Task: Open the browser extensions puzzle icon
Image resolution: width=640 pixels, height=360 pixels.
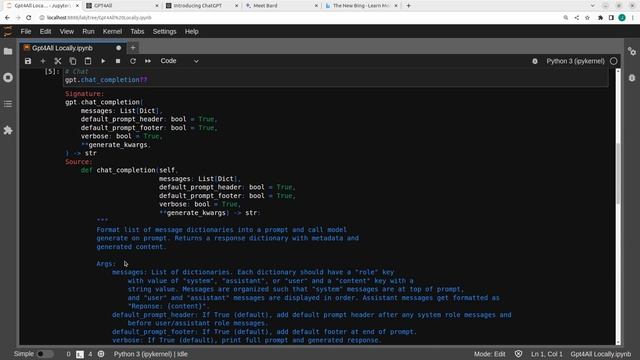Action: coord(600,18)
